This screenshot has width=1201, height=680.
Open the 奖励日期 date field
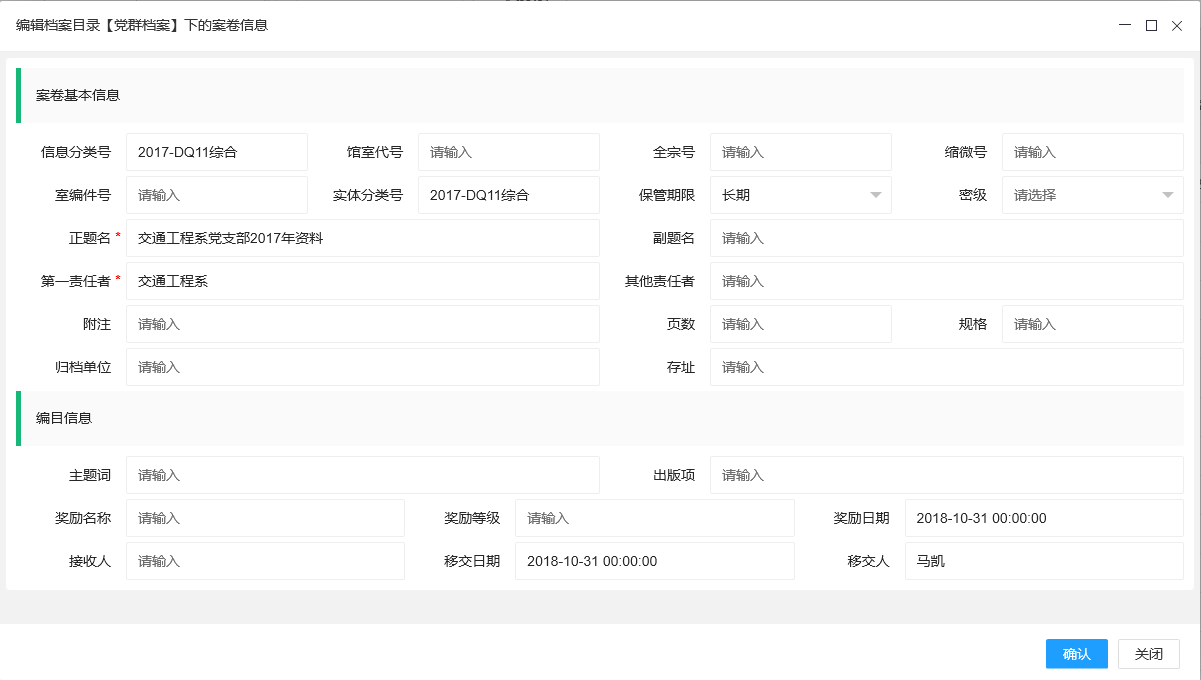click(1043, 518)
